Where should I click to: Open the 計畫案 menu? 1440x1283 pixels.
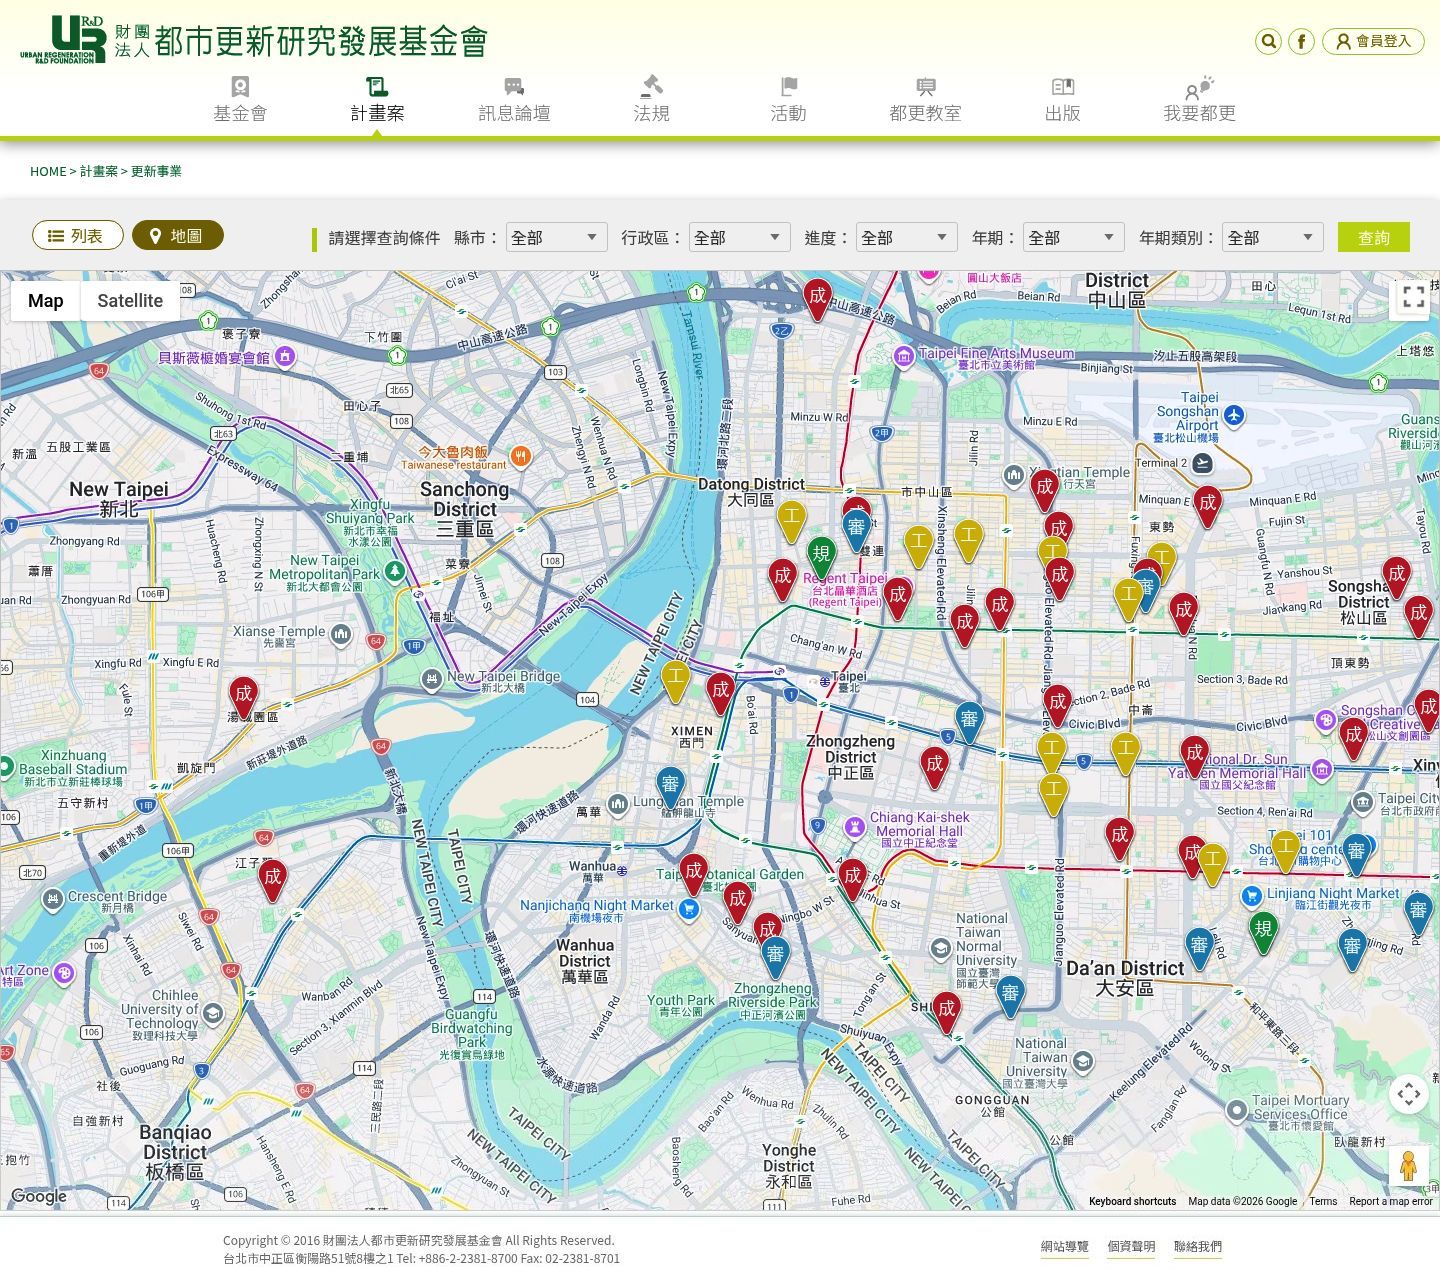click(x=377, y=100)
